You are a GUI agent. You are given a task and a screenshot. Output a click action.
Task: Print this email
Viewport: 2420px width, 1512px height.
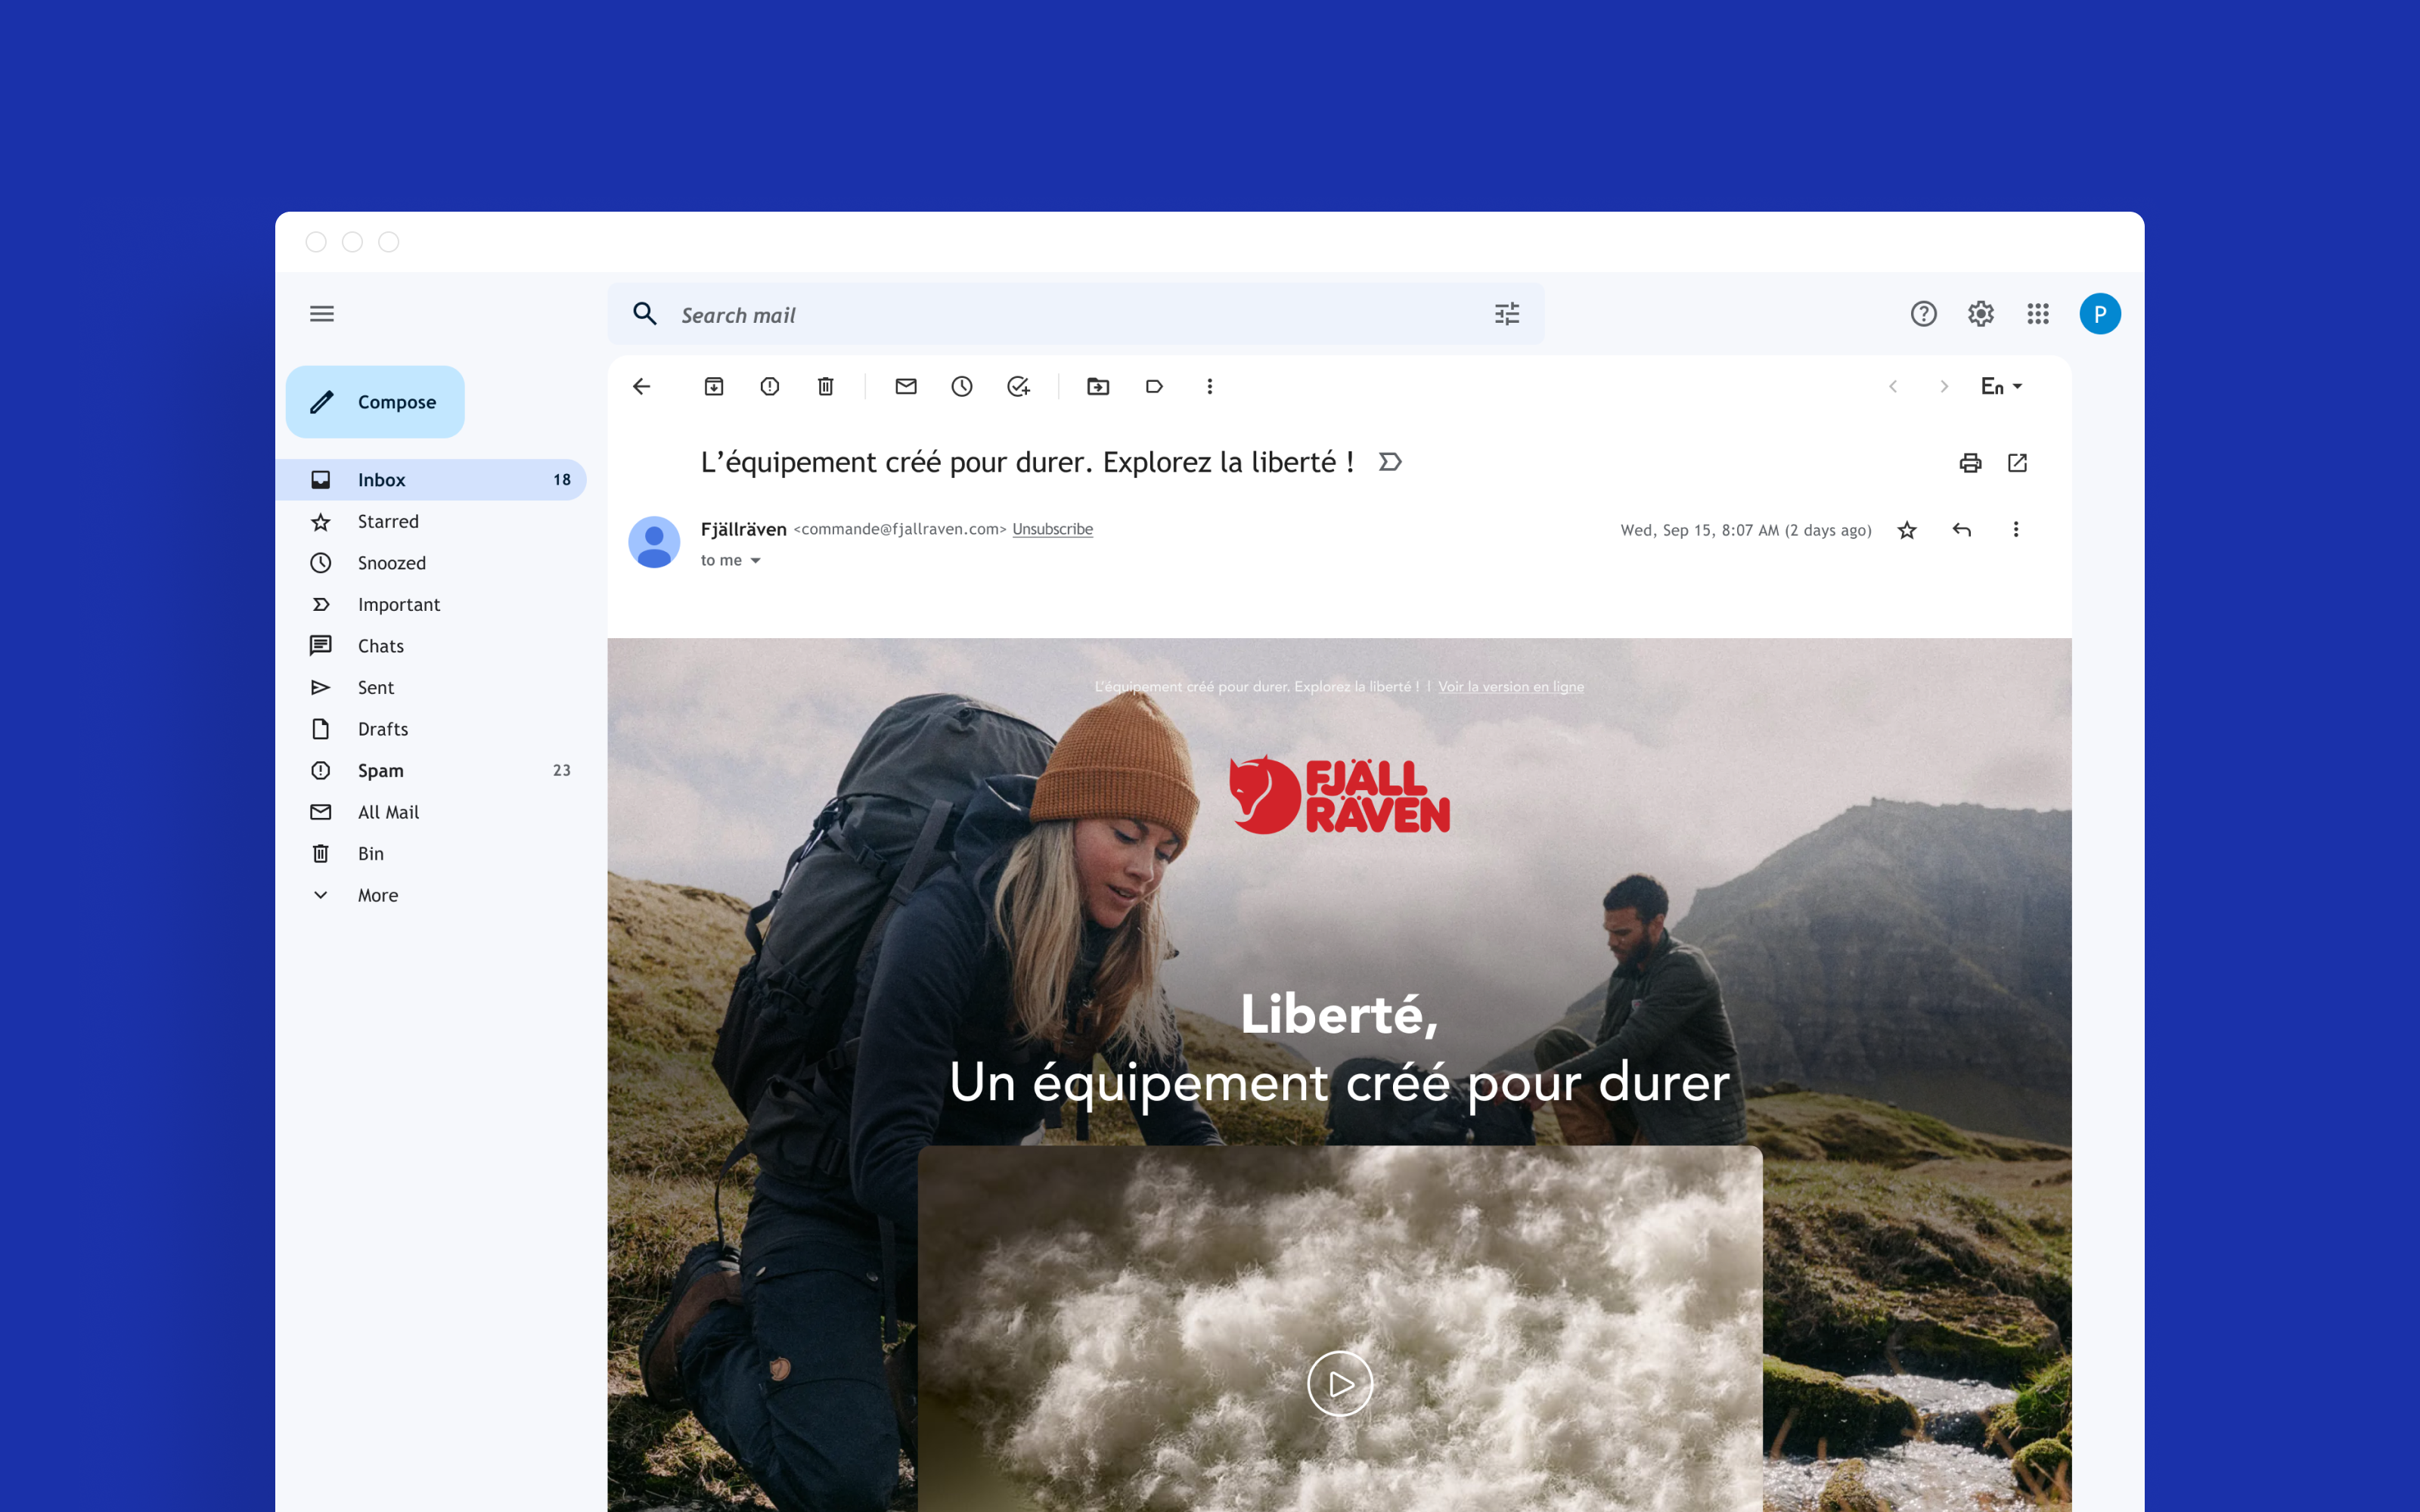click(1970, 463)
